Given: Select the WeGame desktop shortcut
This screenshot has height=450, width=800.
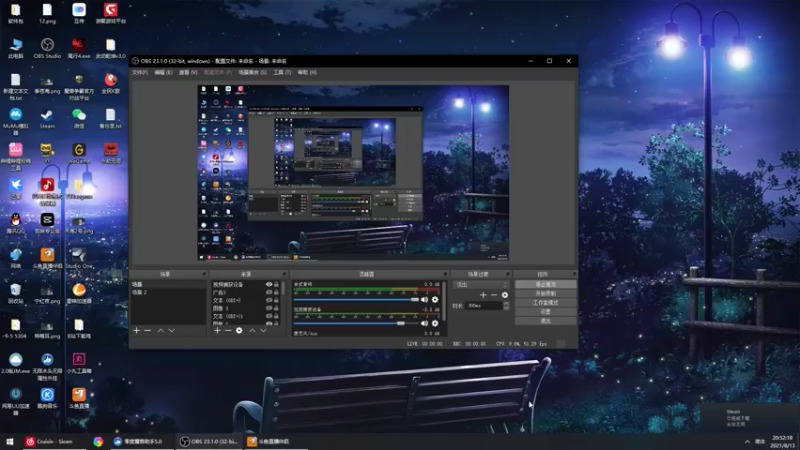Looking at the screenshot, I should (x=79, y=153).
